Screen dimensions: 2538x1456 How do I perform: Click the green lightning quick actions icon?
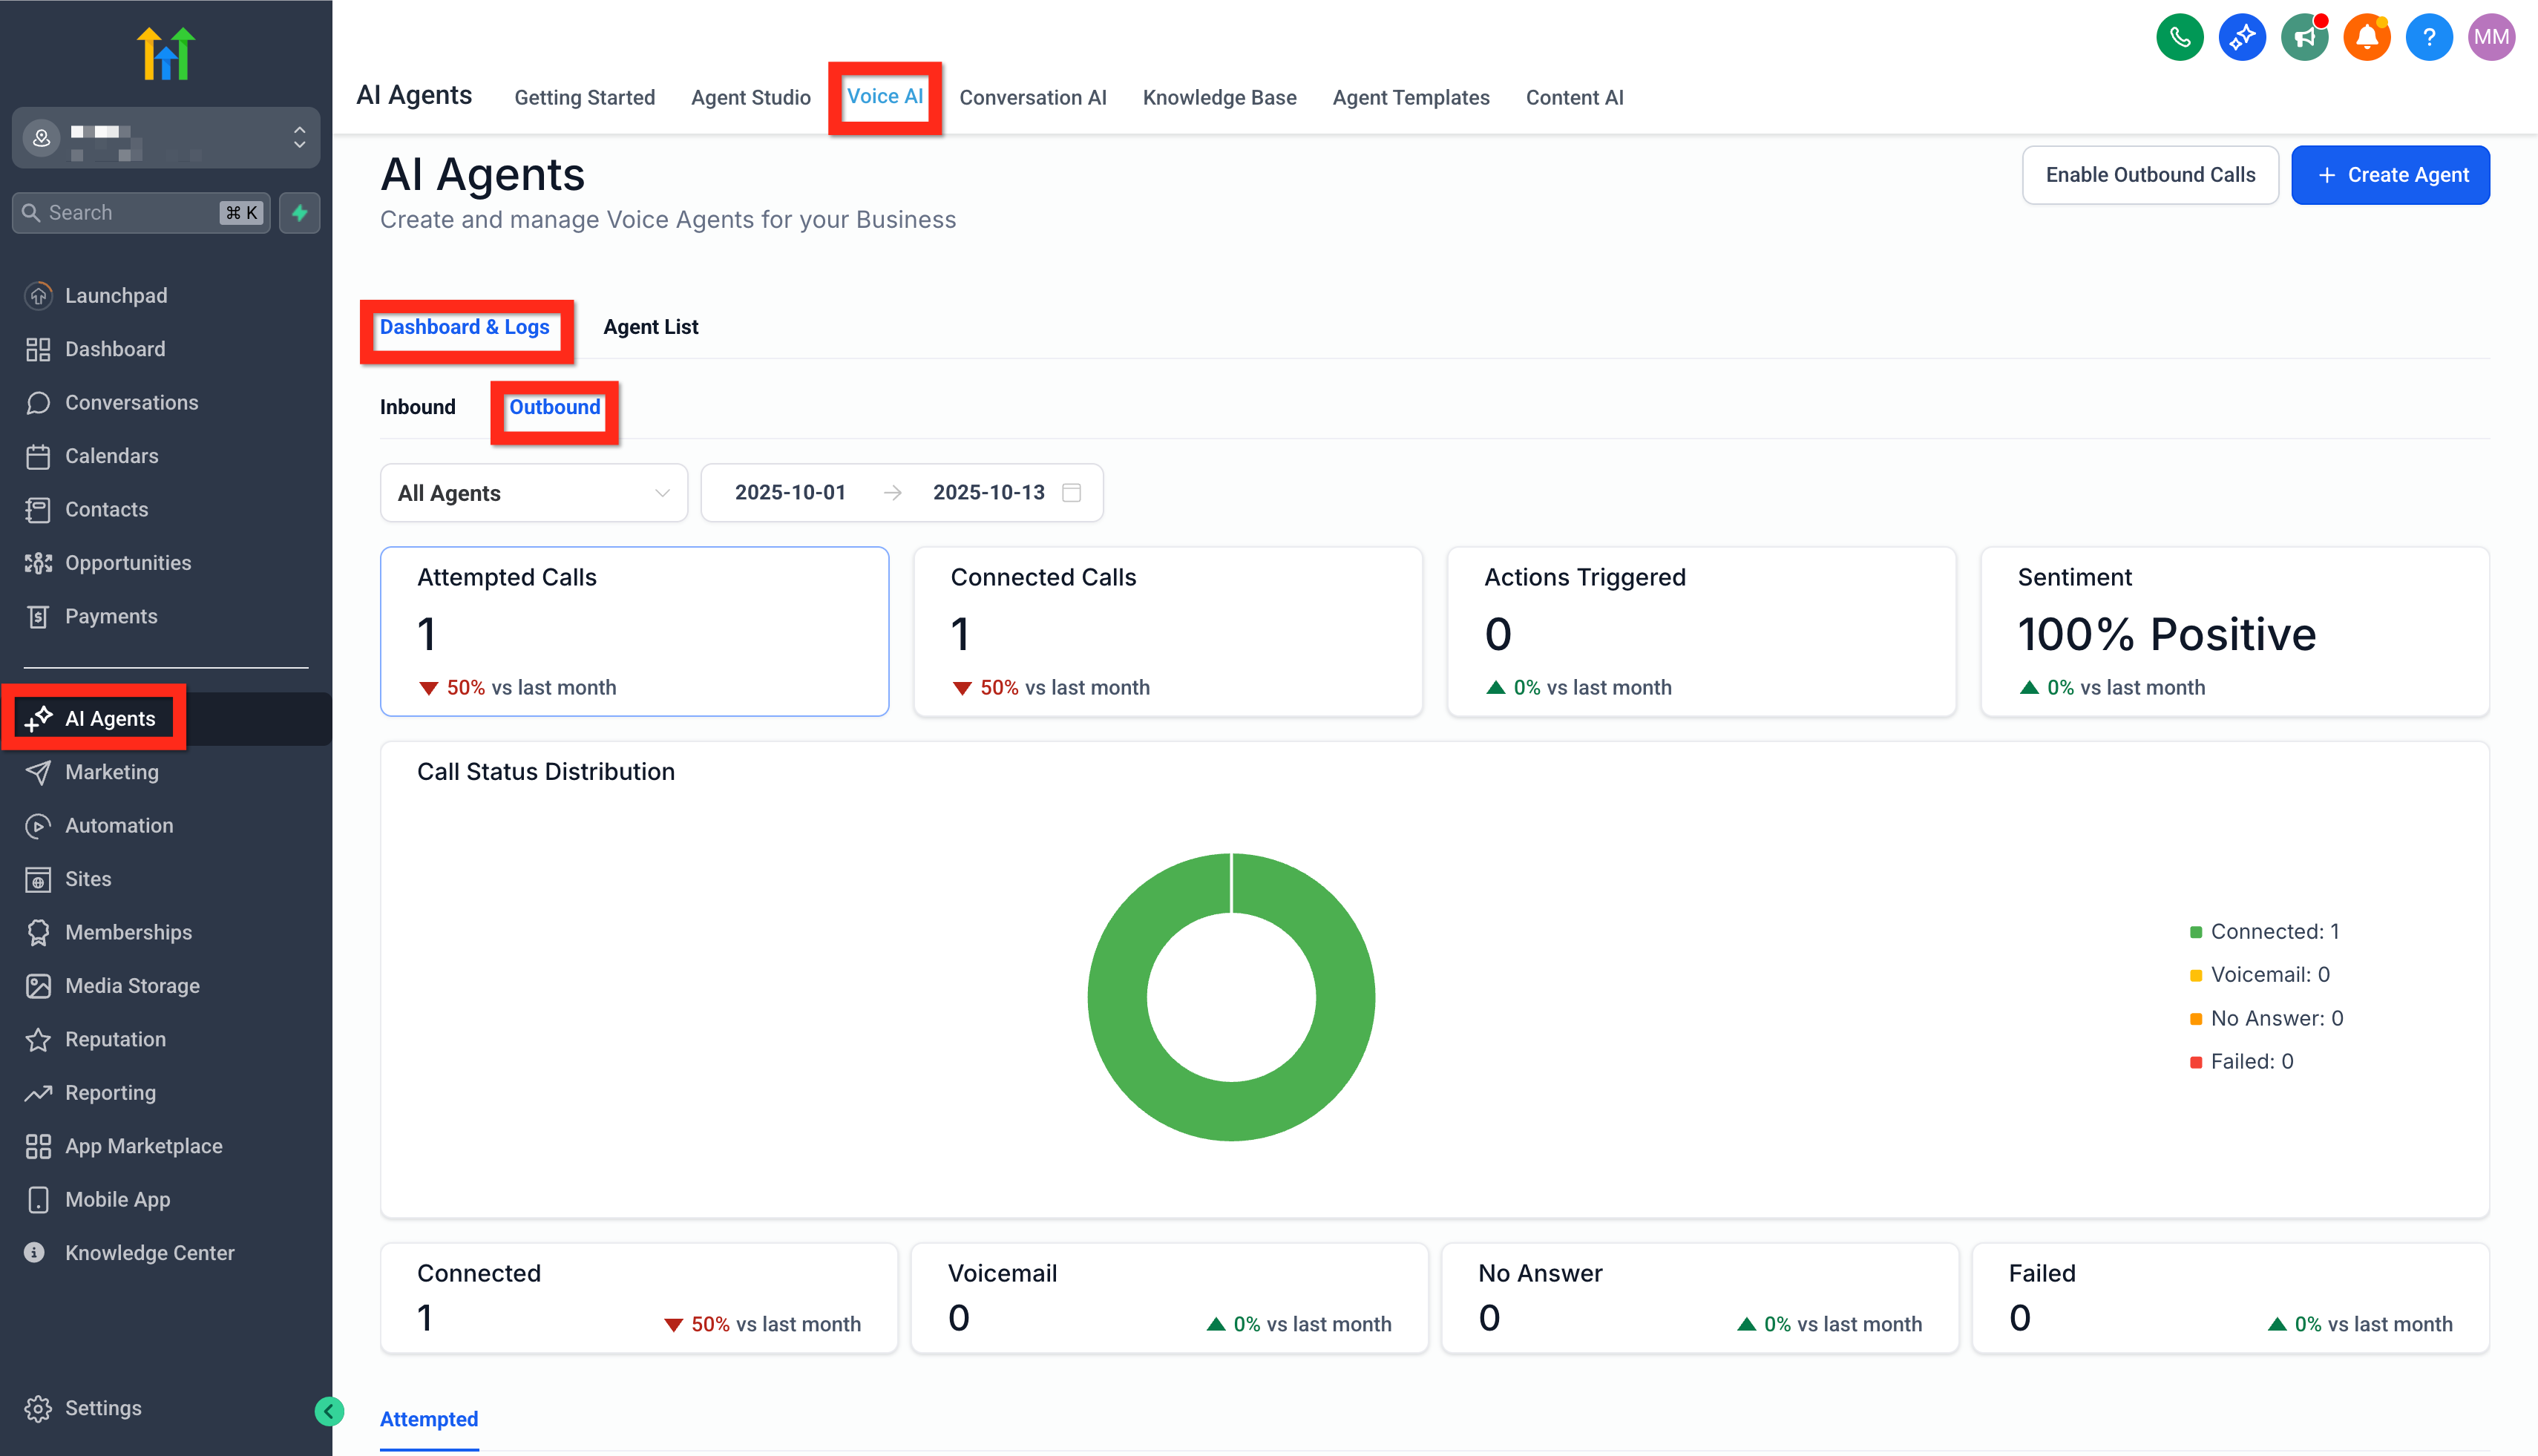pyautogui.click(x=299, y=213)
